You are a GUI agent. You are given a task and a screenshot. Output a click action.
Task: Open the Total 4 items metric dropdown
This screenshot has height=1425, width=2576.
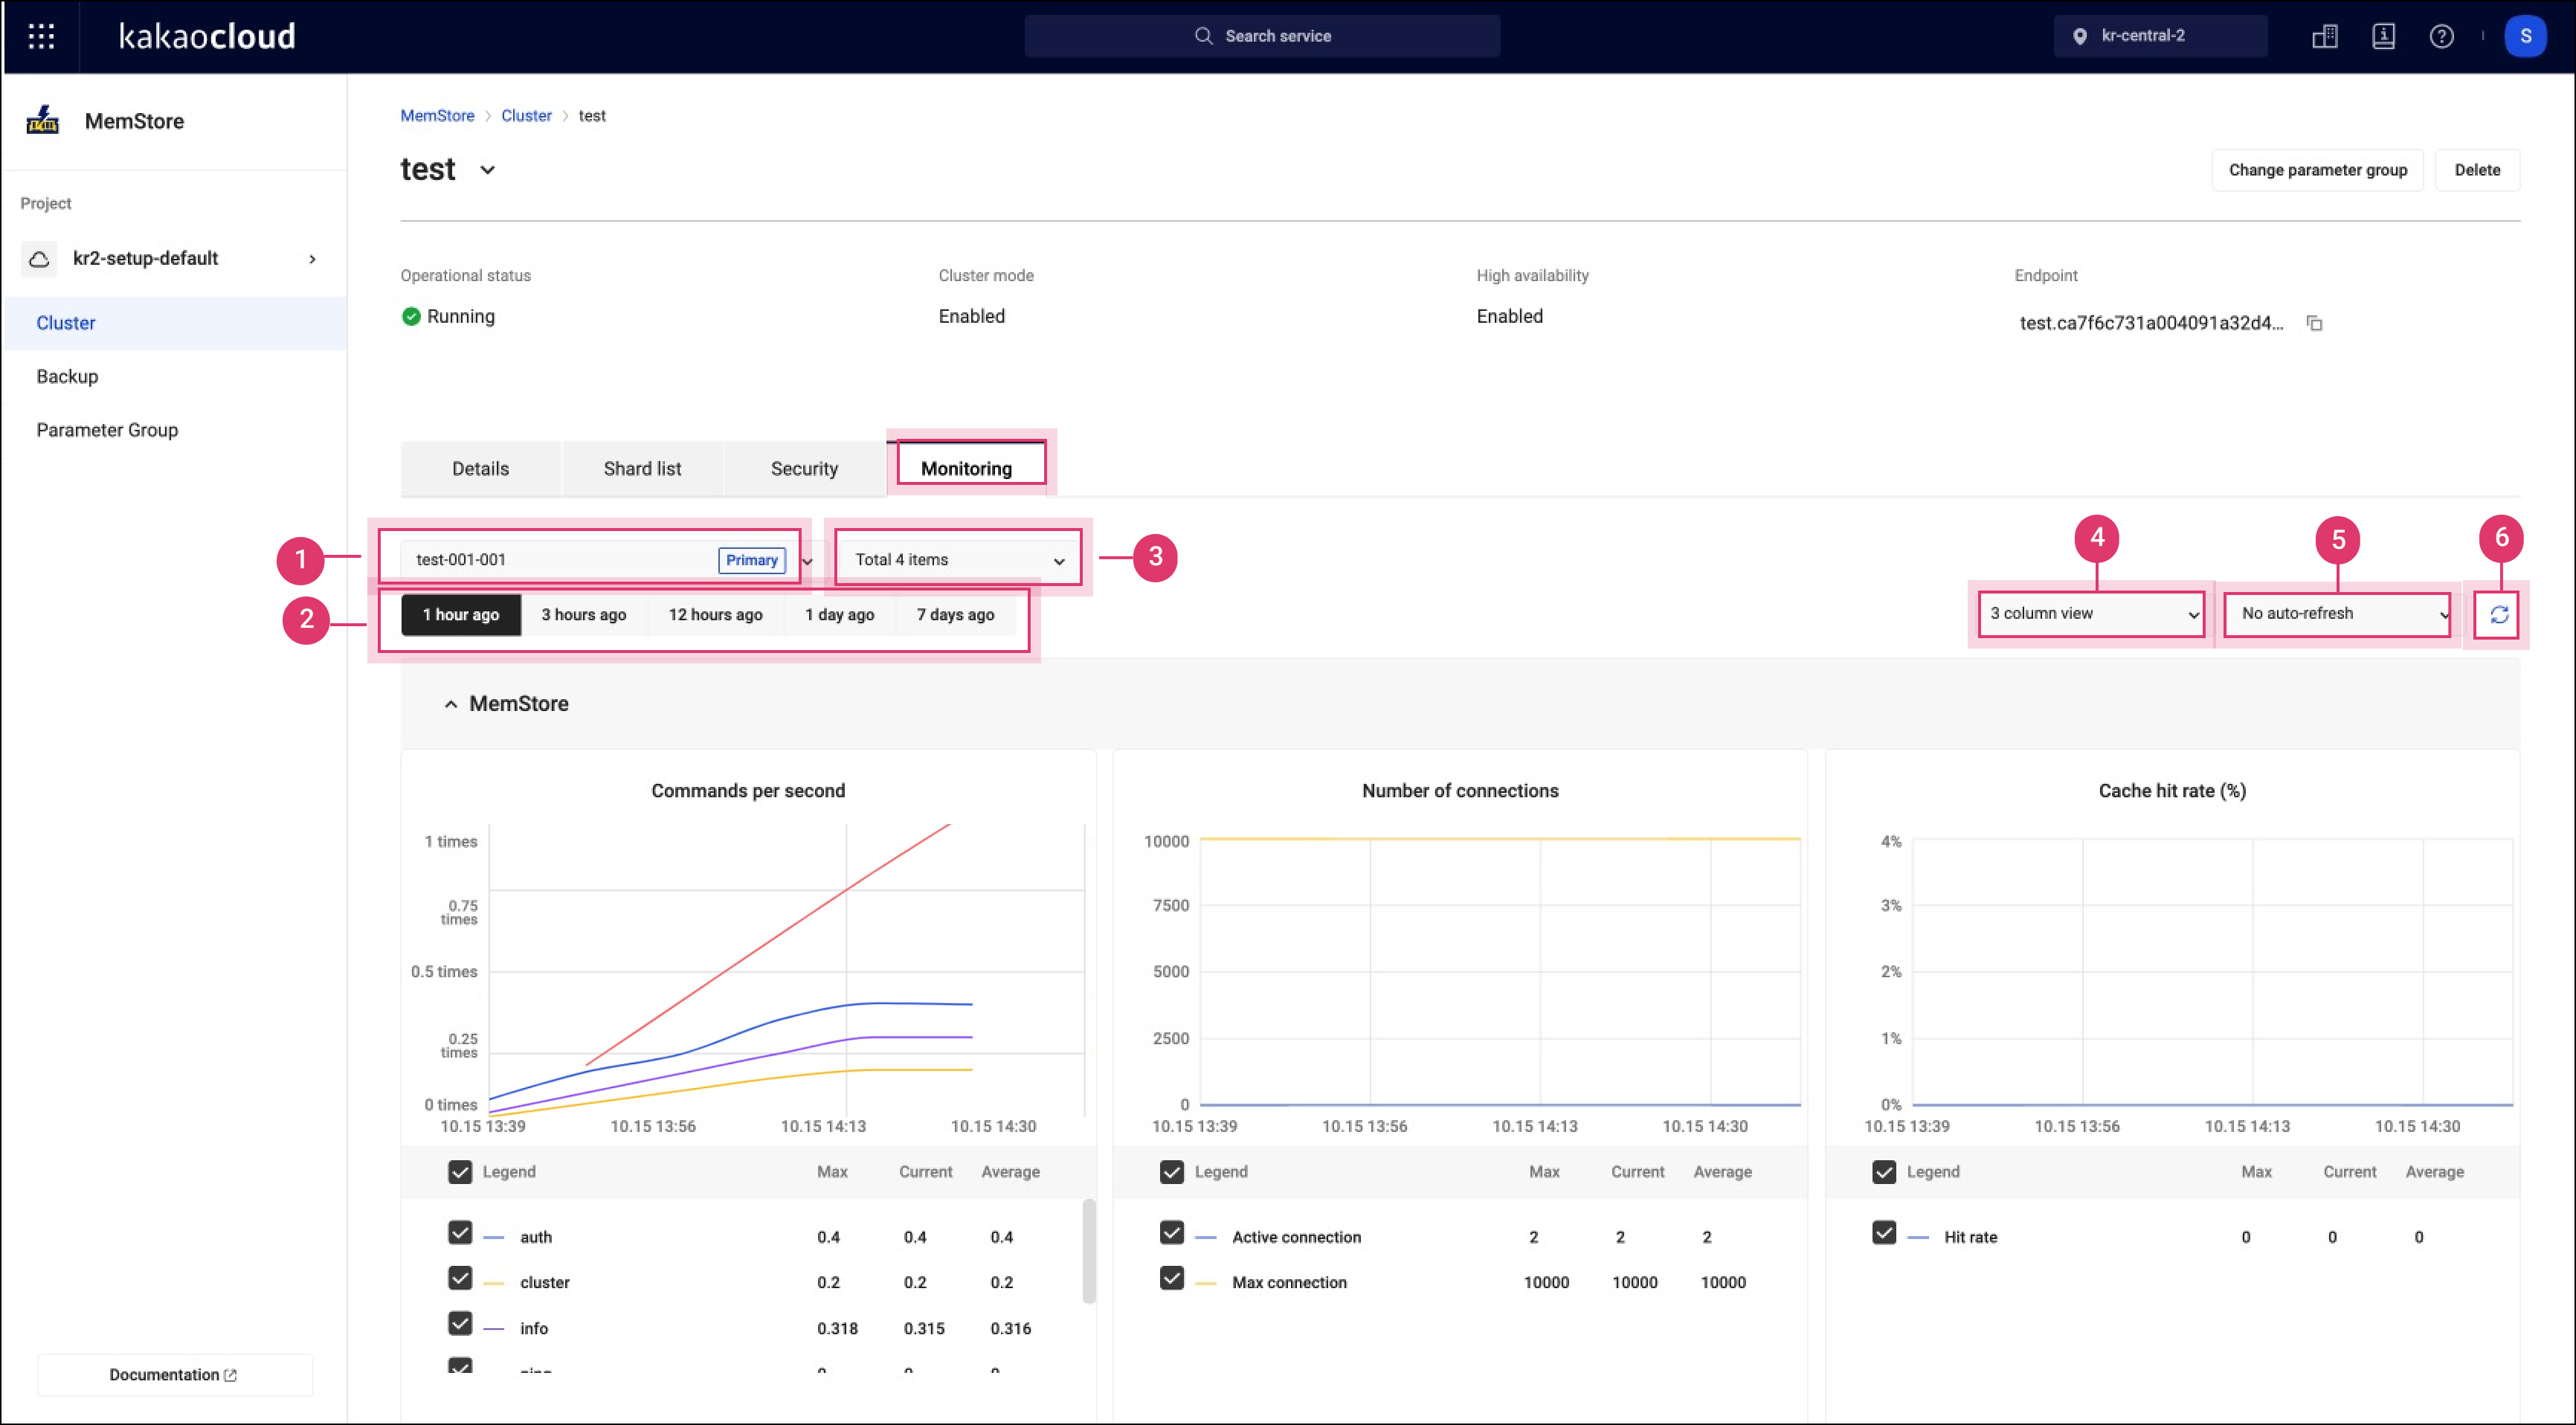coord(958,560)
